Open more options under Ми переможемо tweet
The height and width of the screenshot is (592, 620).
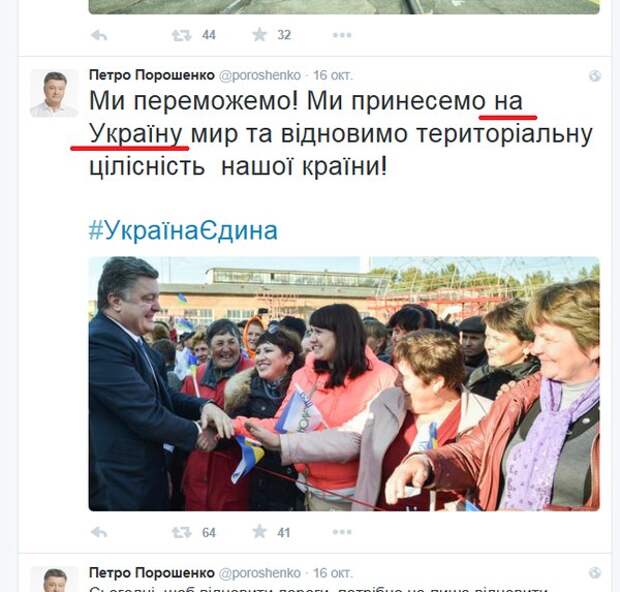click(x=342, y=532)
